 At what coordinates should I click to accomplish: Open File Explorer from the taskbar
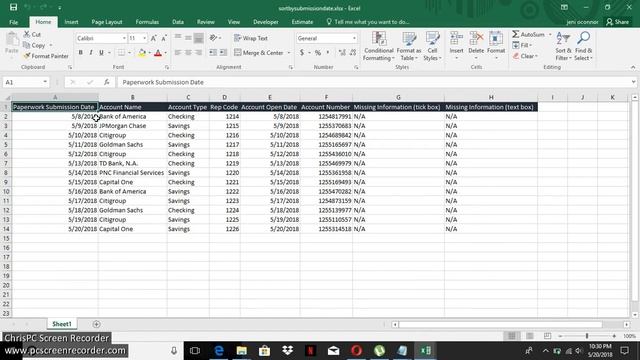point(242,350)
